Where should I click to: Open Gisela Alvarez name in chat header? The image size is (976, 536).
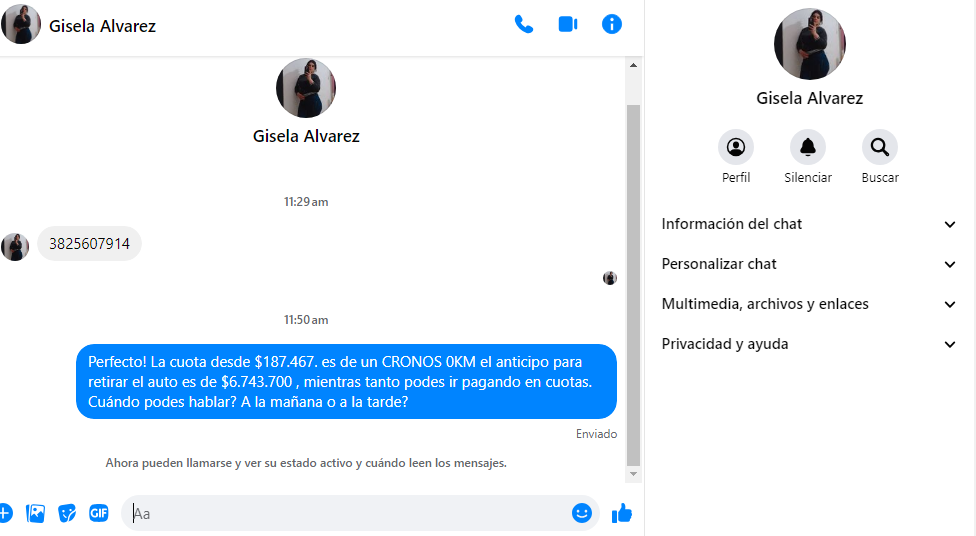point(102,26)
